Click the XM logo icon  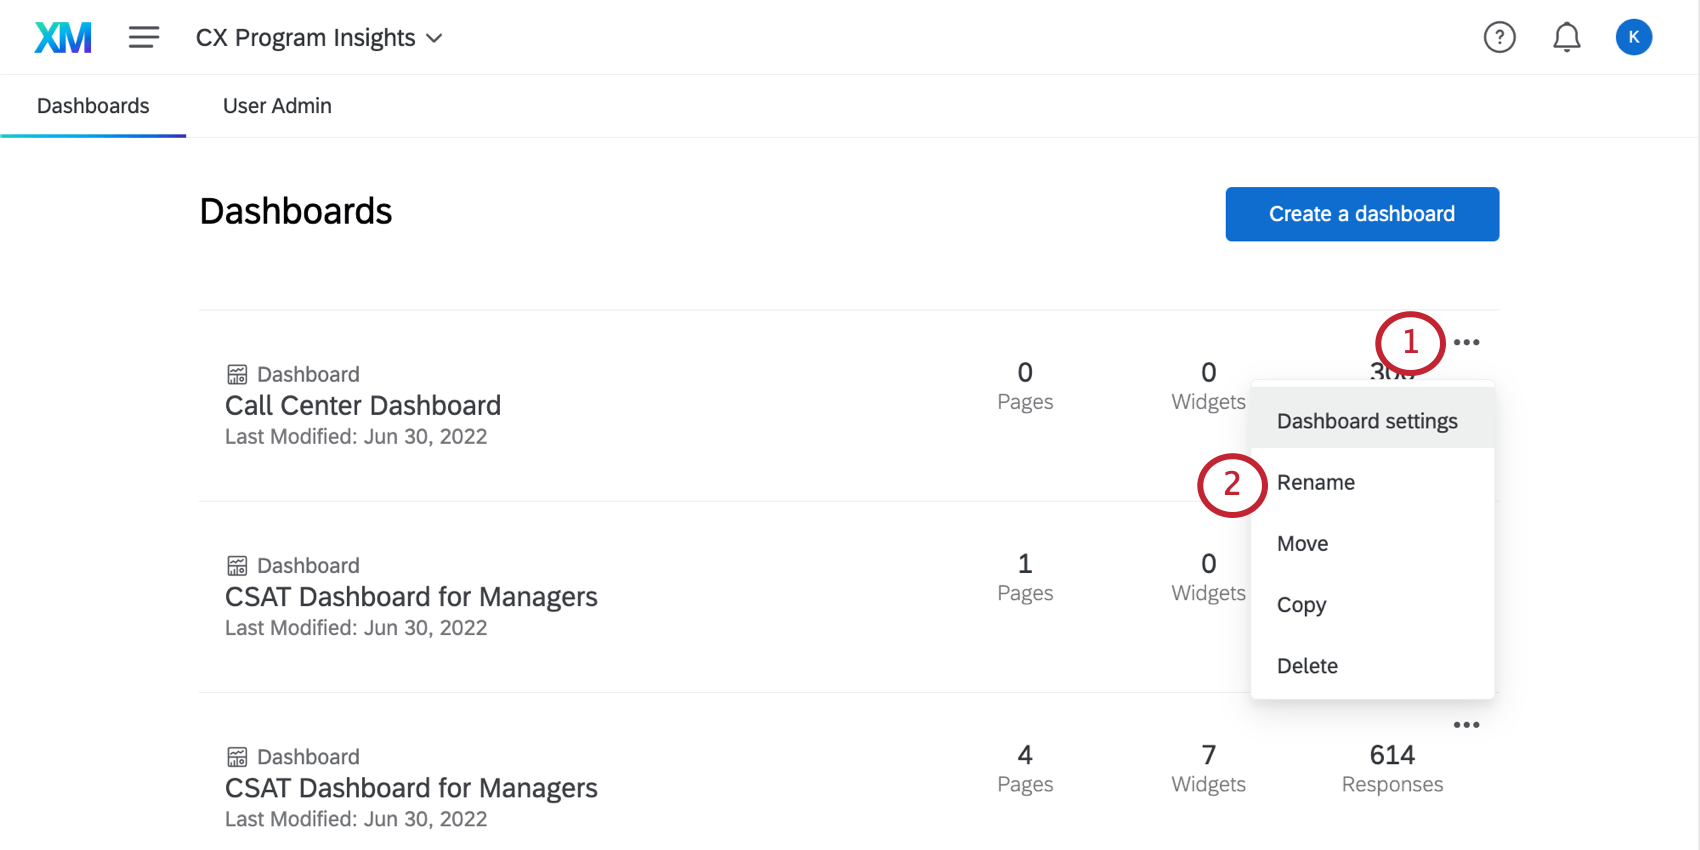coord(63,38)
